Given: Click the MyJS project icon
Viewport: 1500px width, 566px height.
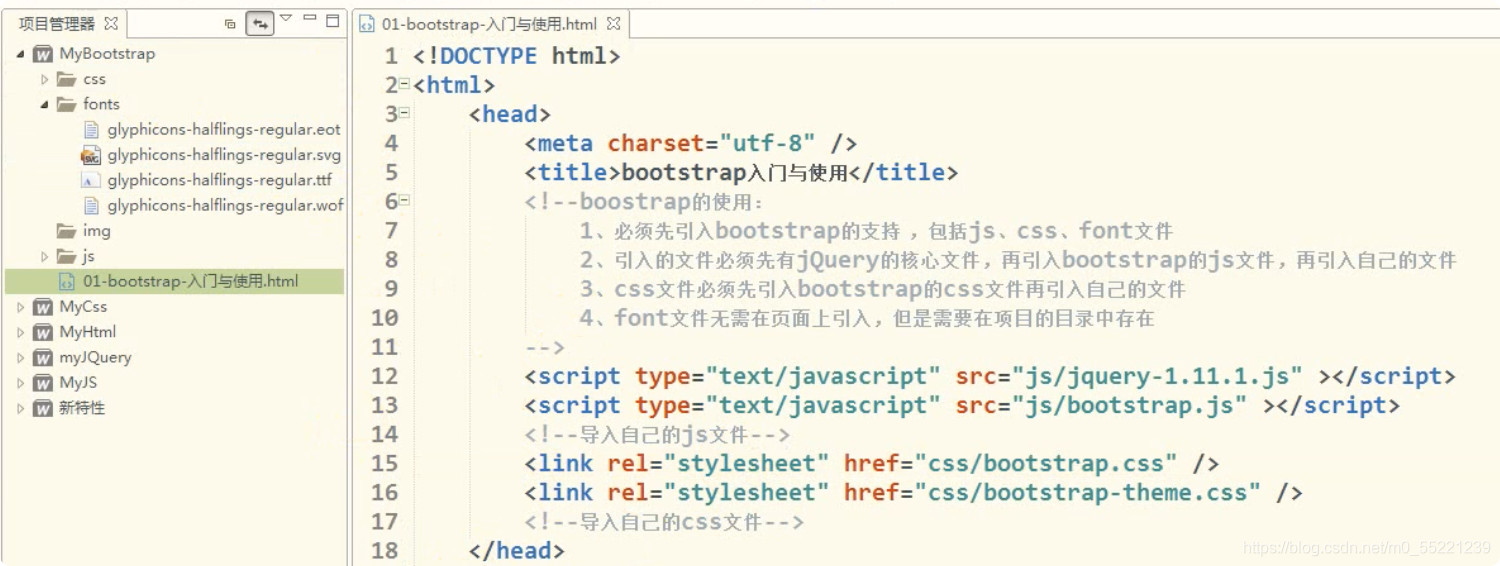Looking at the screenshot, I should click(x=43, y=383).
